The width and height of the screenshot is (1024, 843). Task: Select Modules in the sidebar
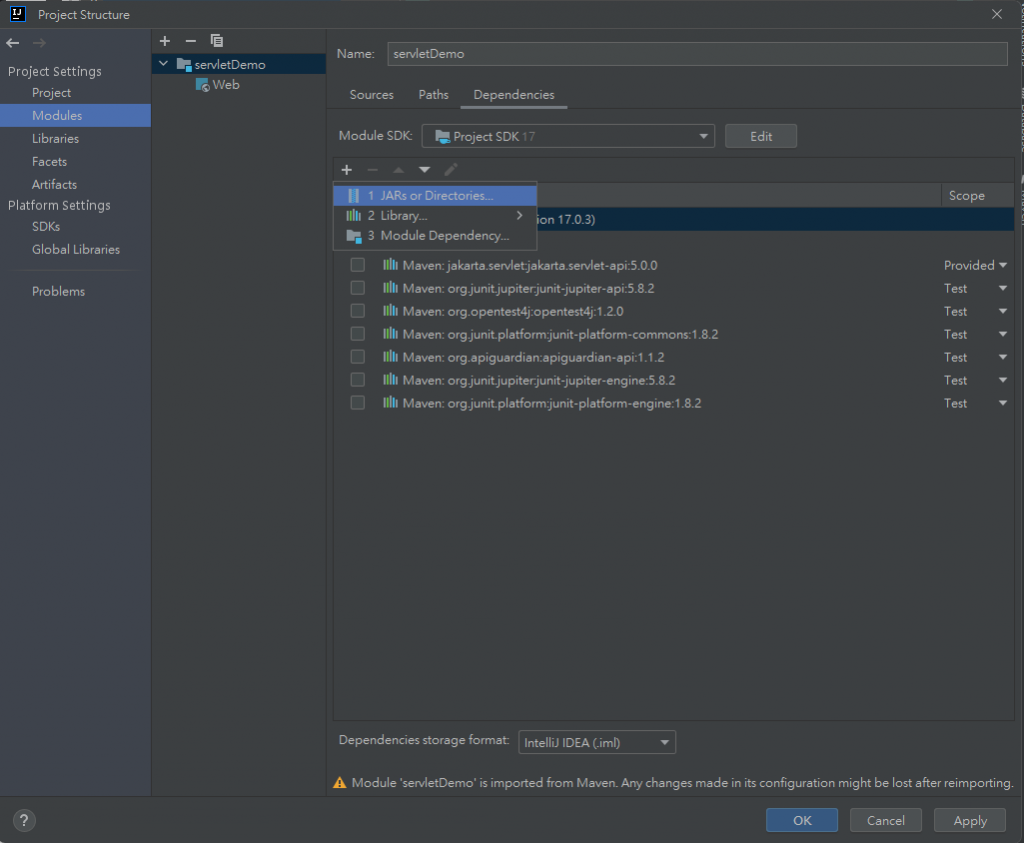click(76, 116)
